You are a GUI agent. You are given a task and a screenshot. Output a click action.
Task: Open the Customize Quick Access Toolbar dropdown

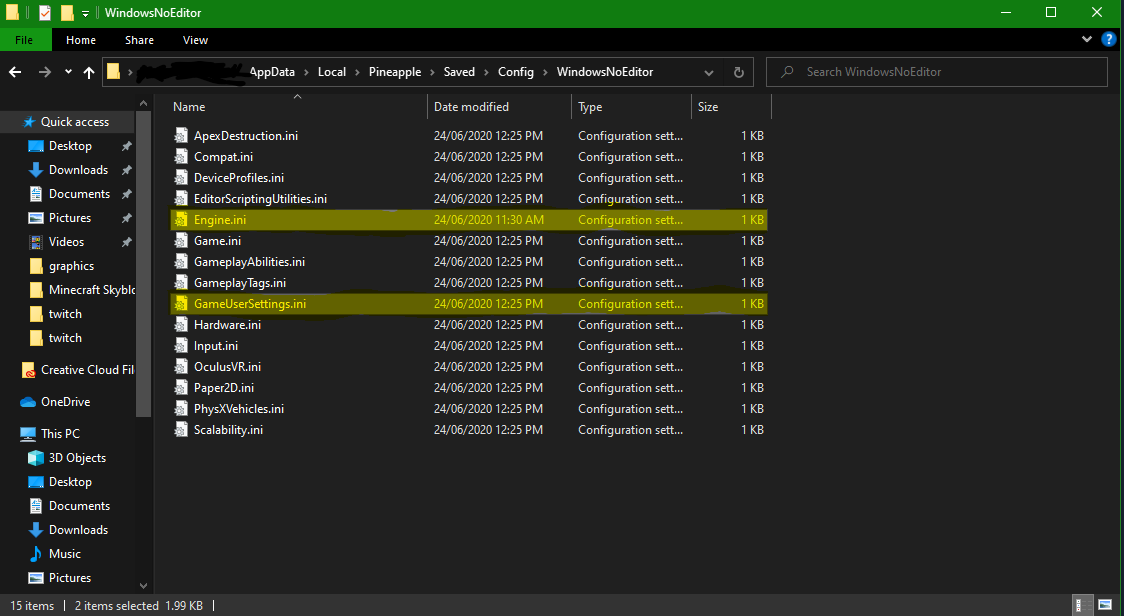click(x=86, y=13)
